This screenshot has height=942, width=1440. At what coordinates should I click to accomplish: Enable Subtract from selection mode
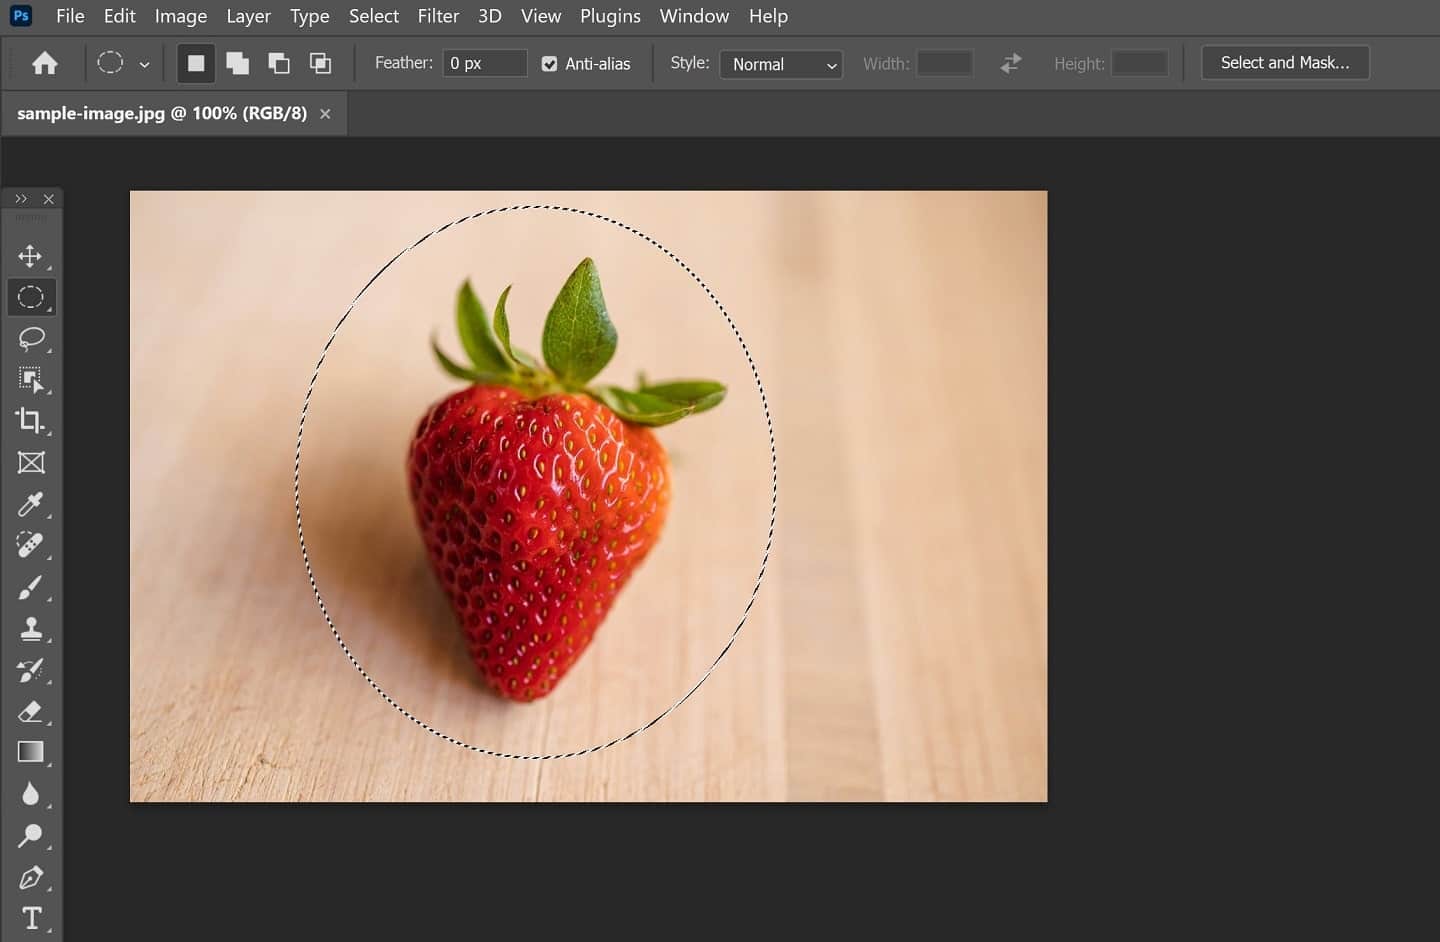pyautogui.click(x=279, y=64)
